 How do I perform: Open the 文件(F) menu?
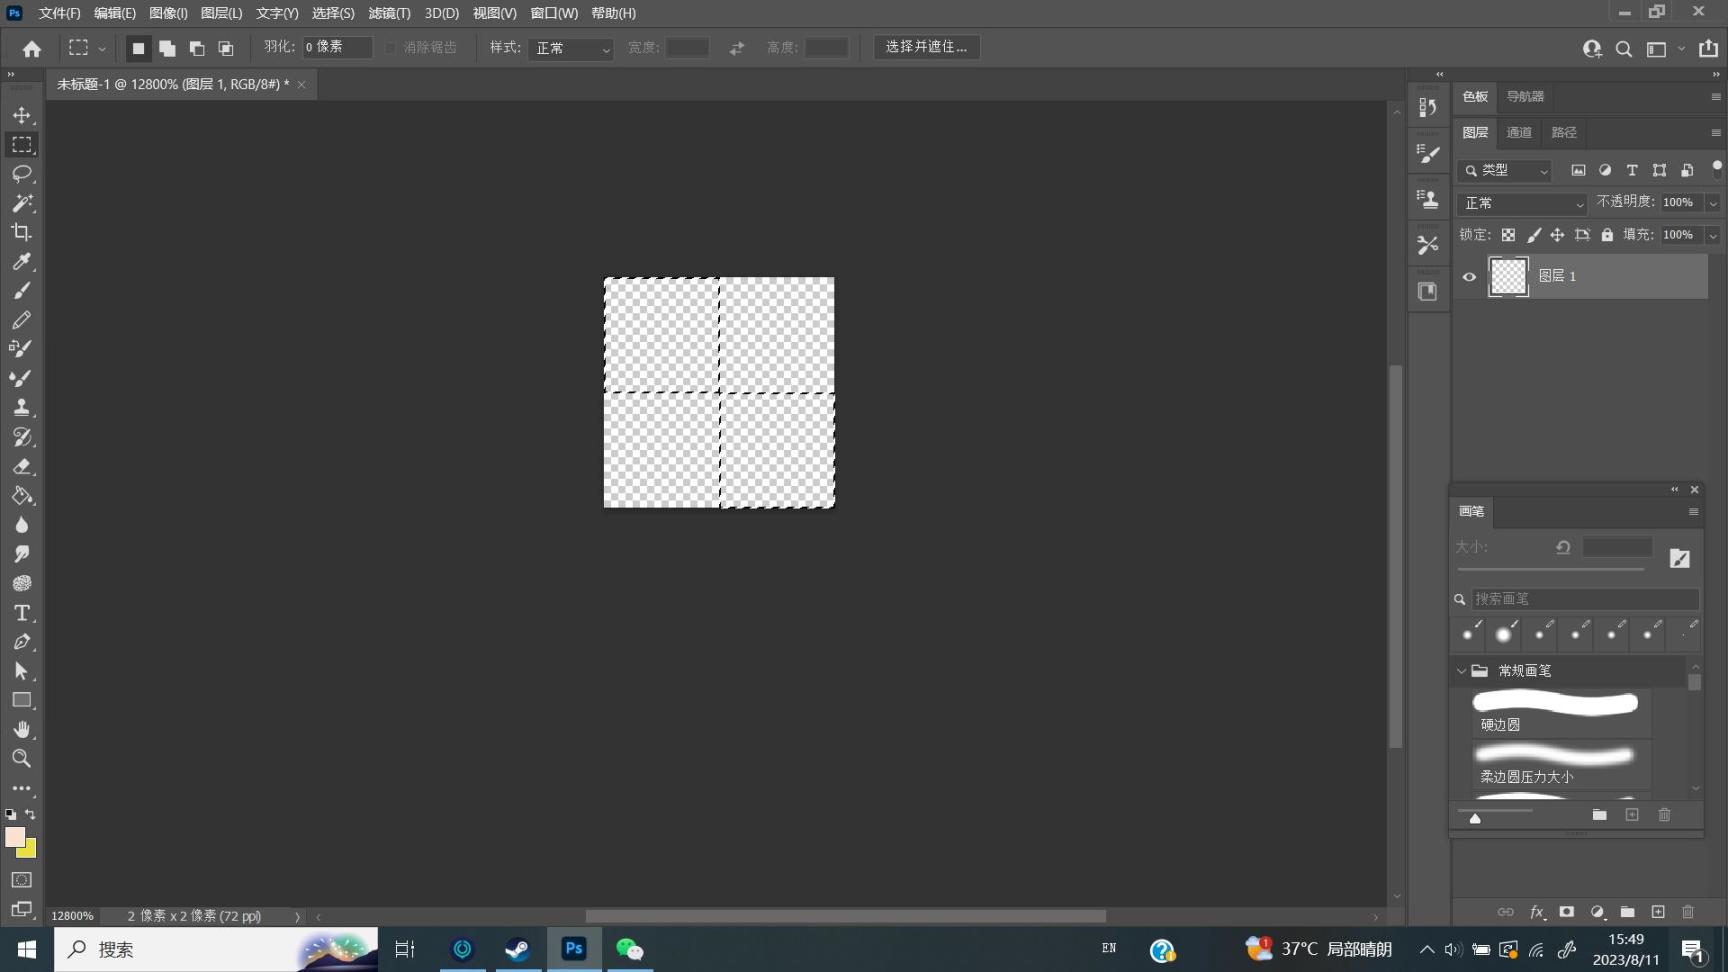pyautogui.click(x=59, y=13)
